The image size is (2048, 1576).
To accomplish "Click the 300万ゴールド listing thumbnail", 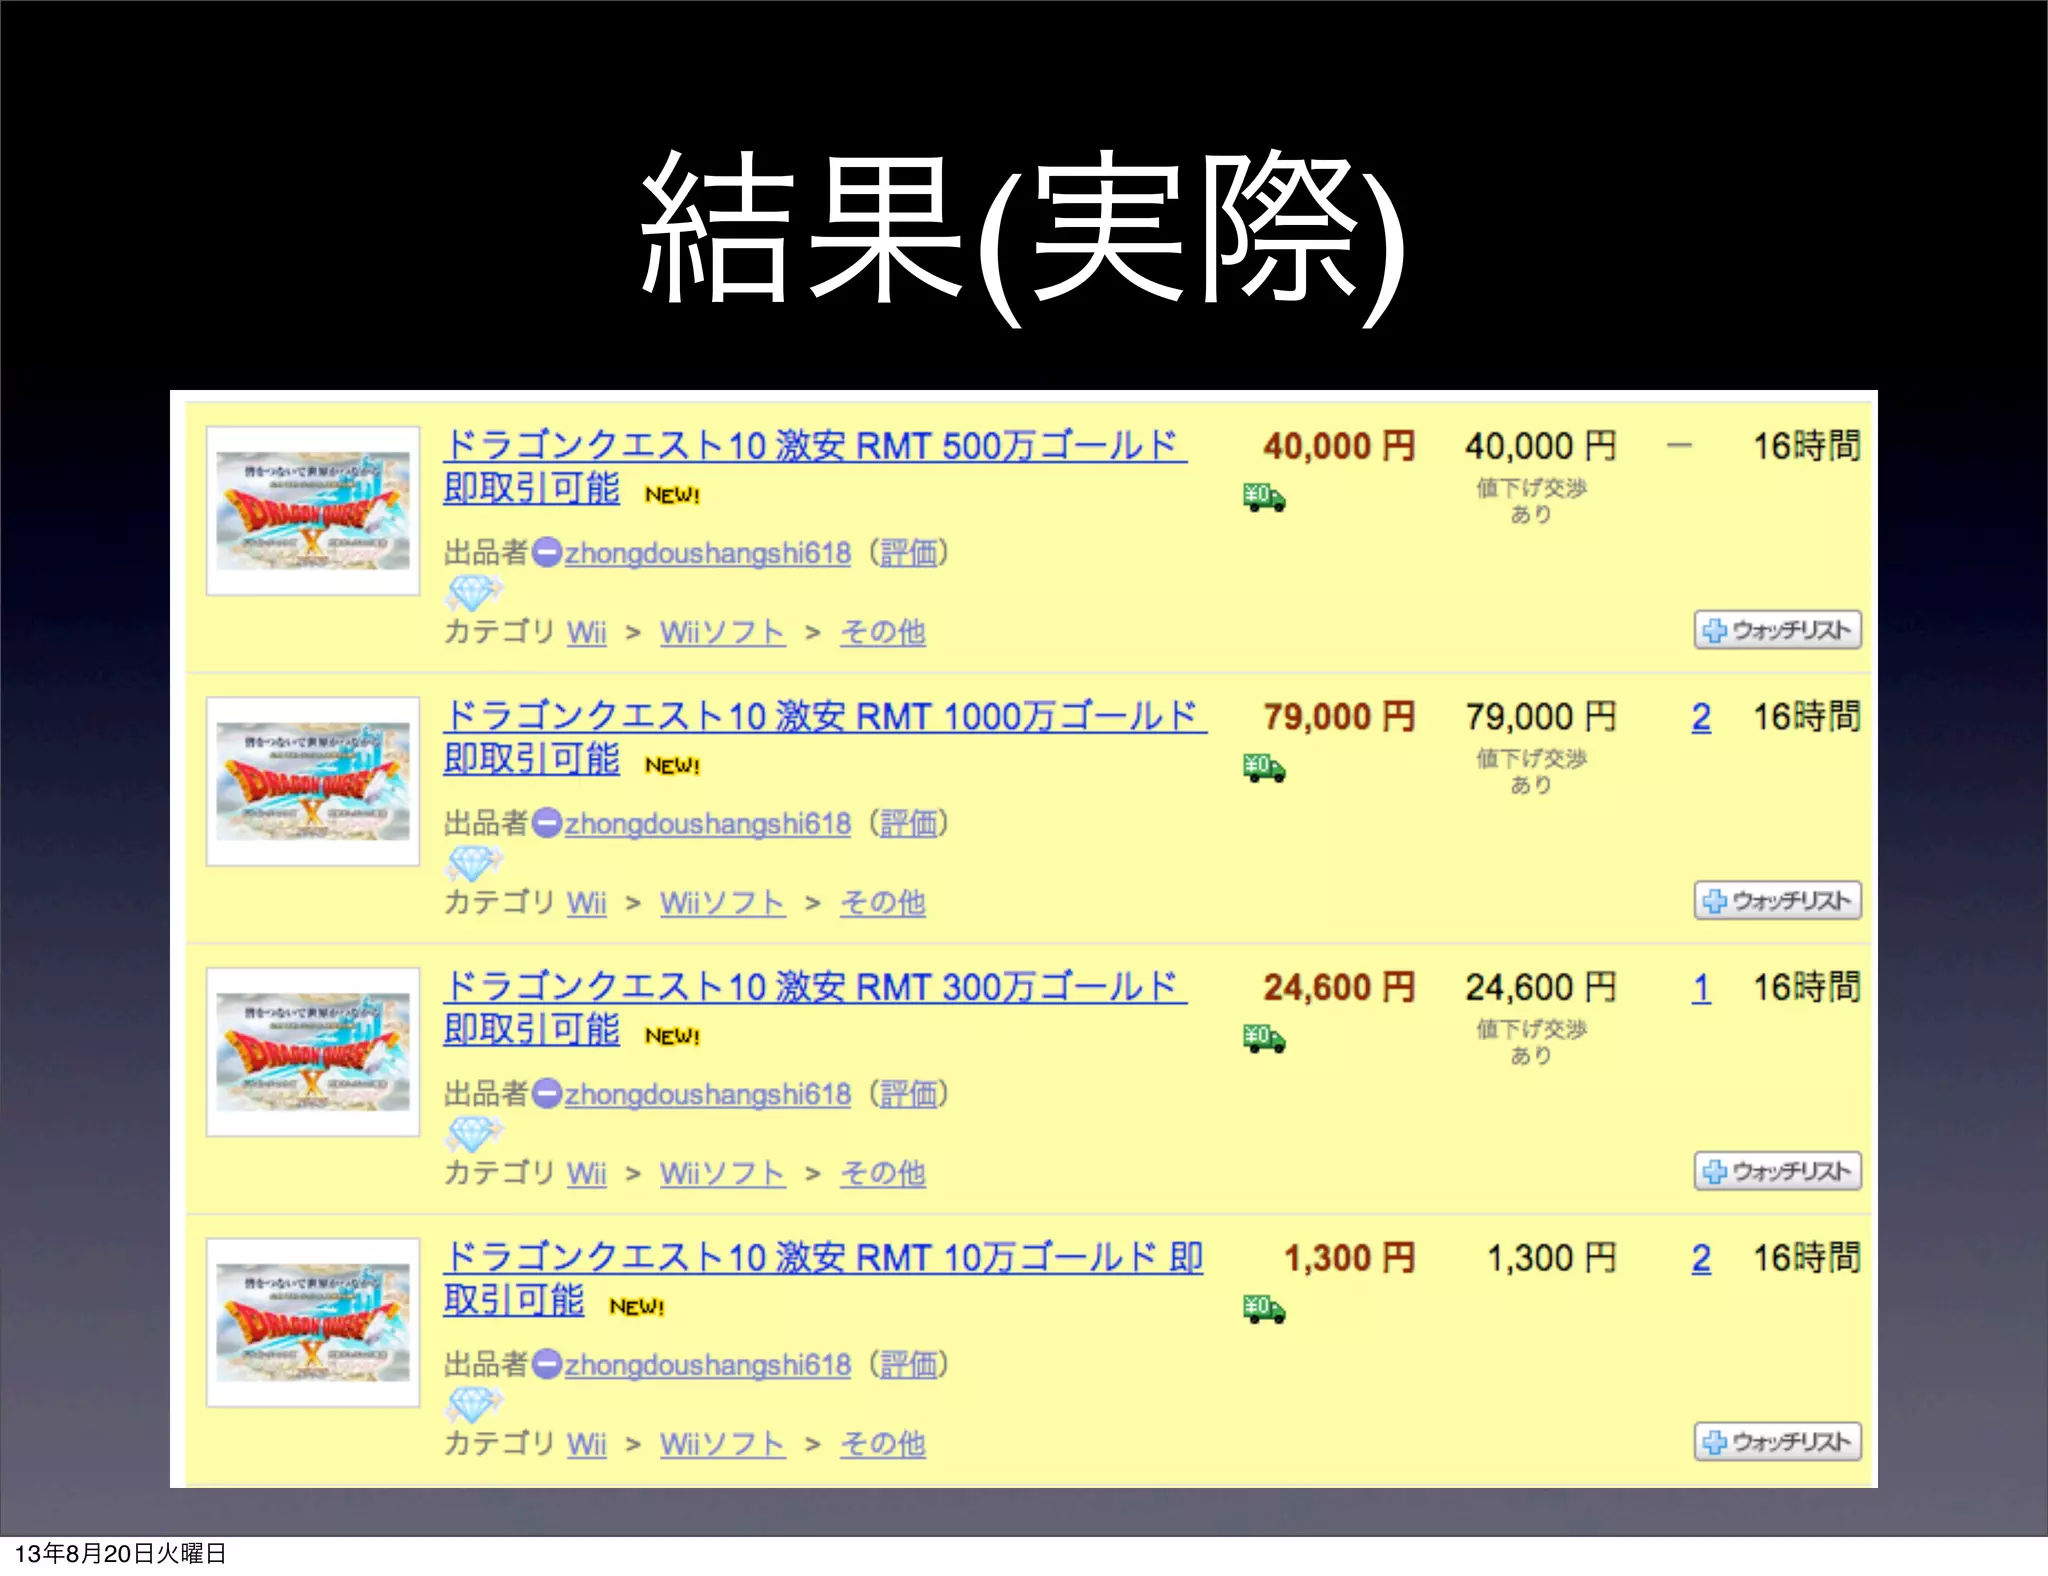I will point(313,1052).
